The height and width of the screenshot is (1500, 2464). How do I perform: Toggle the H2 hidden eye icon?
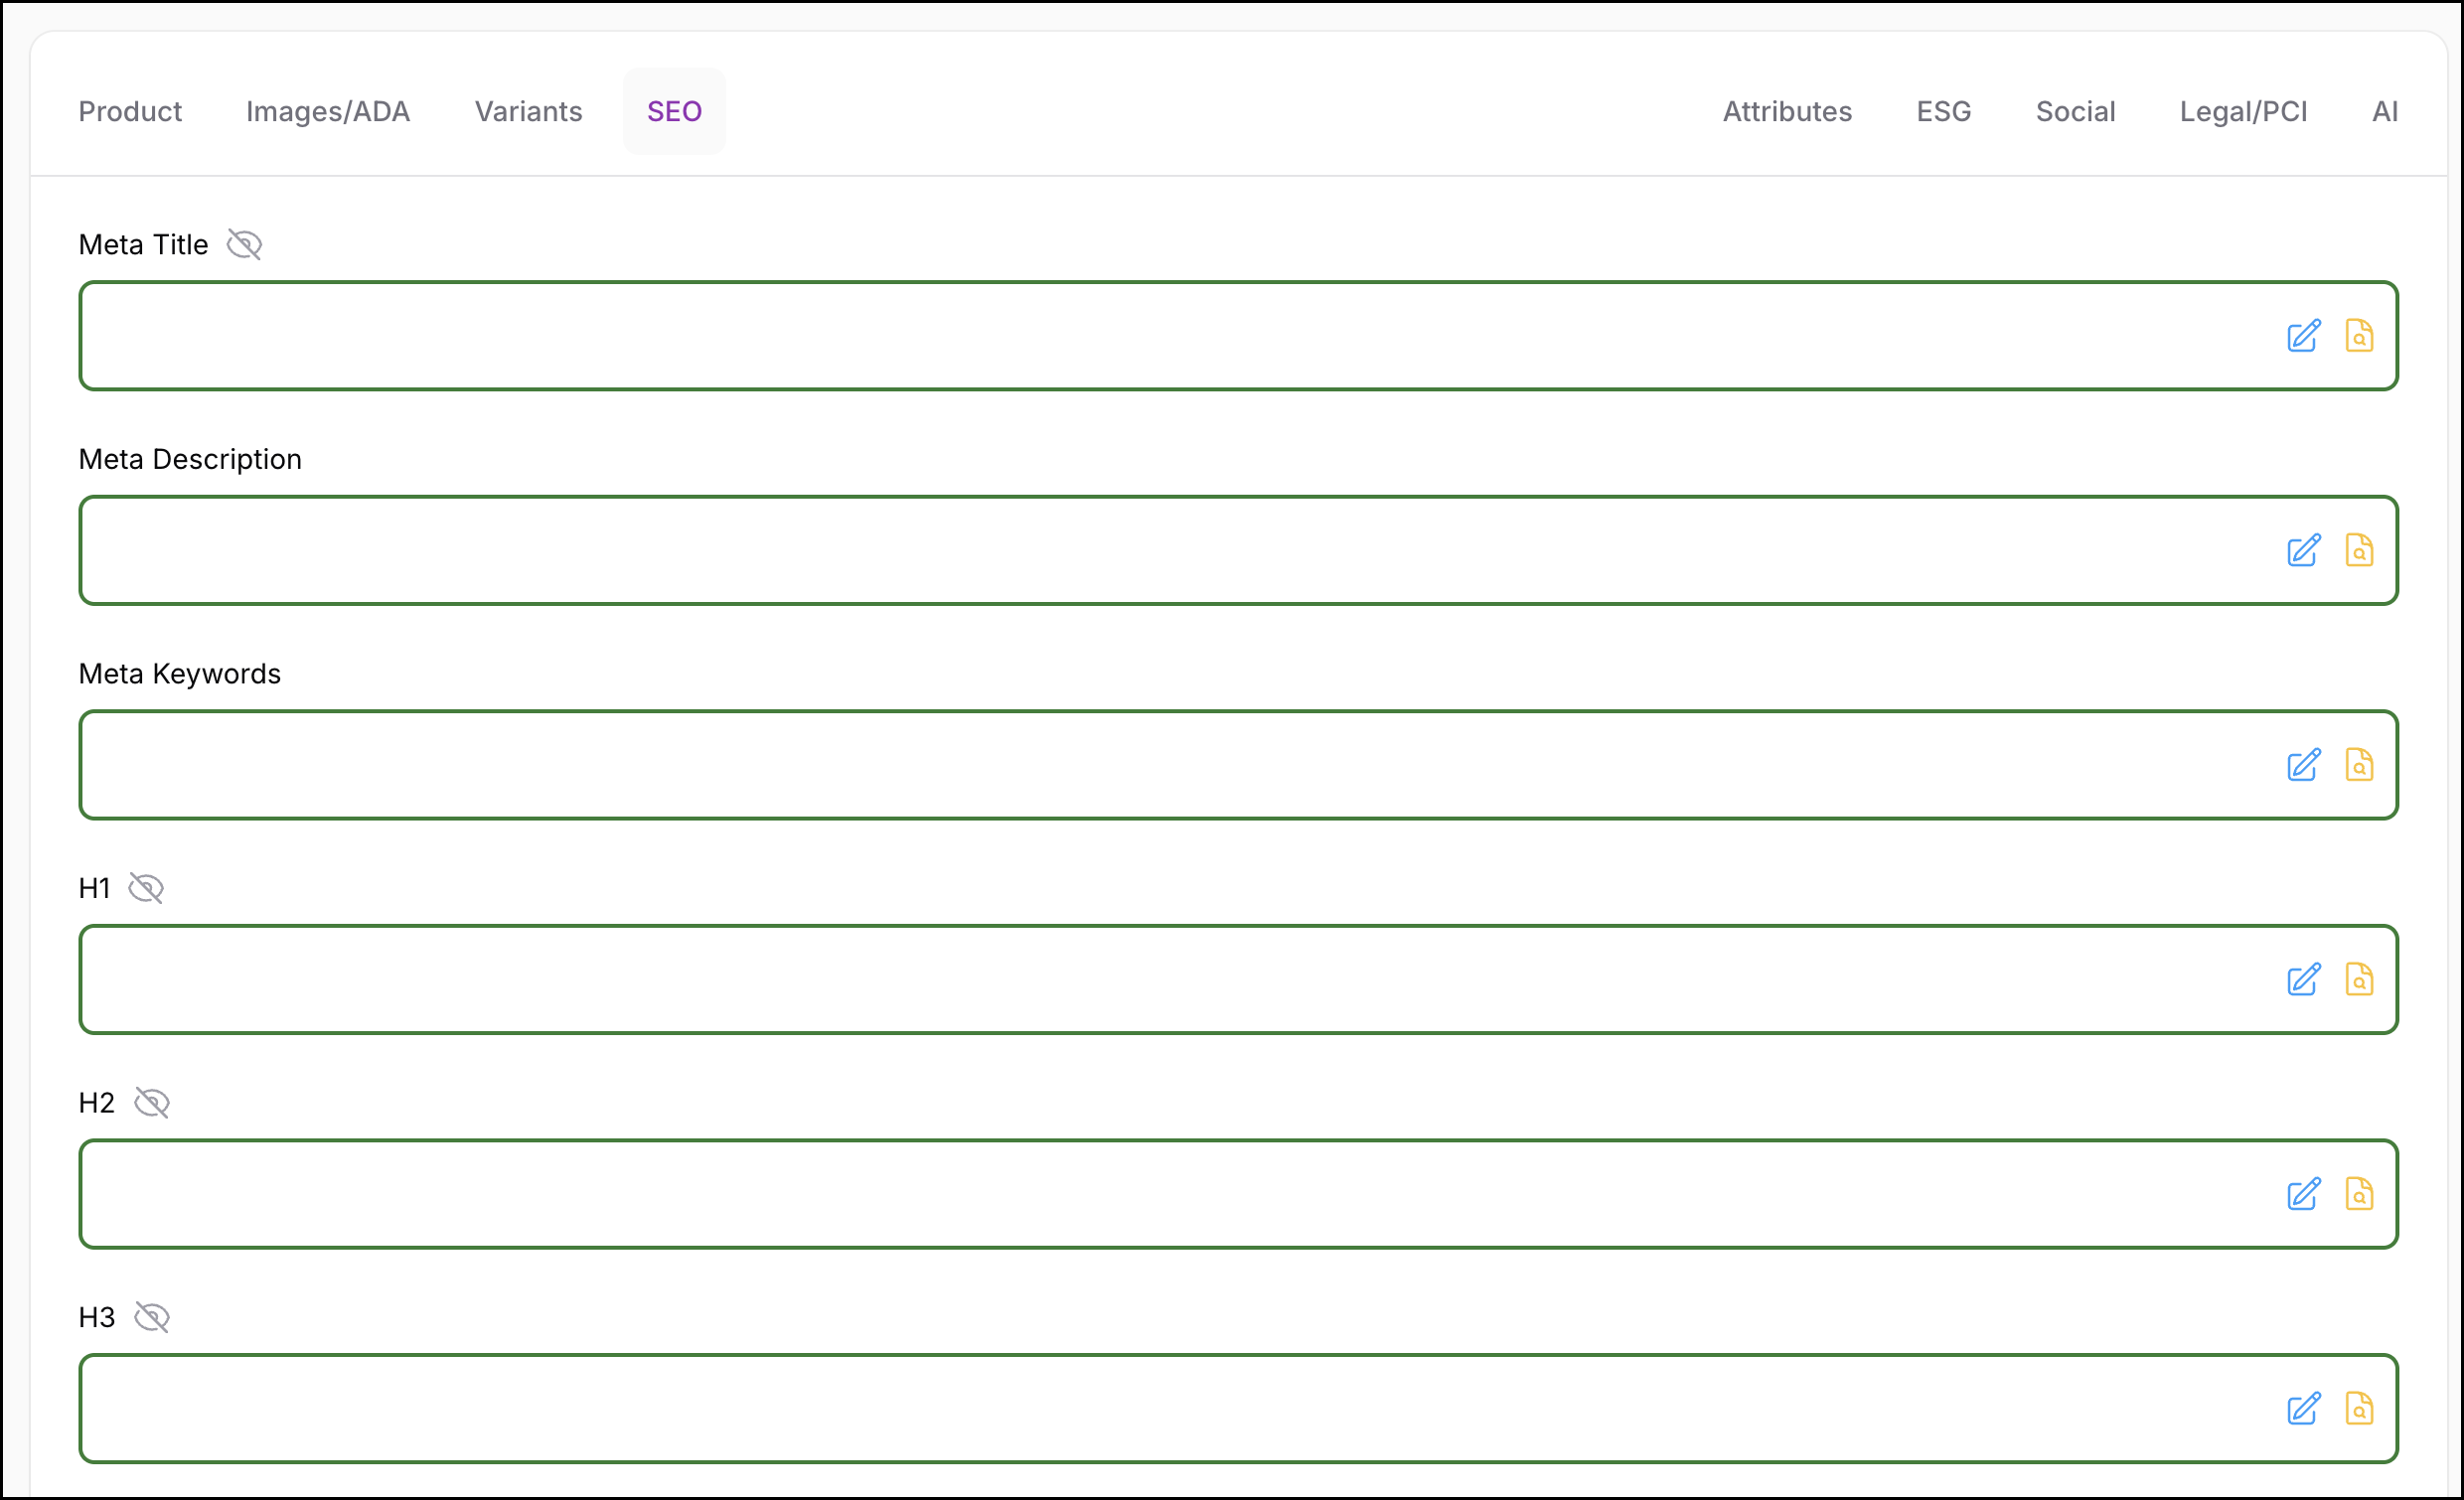[x=152, y=1103]
